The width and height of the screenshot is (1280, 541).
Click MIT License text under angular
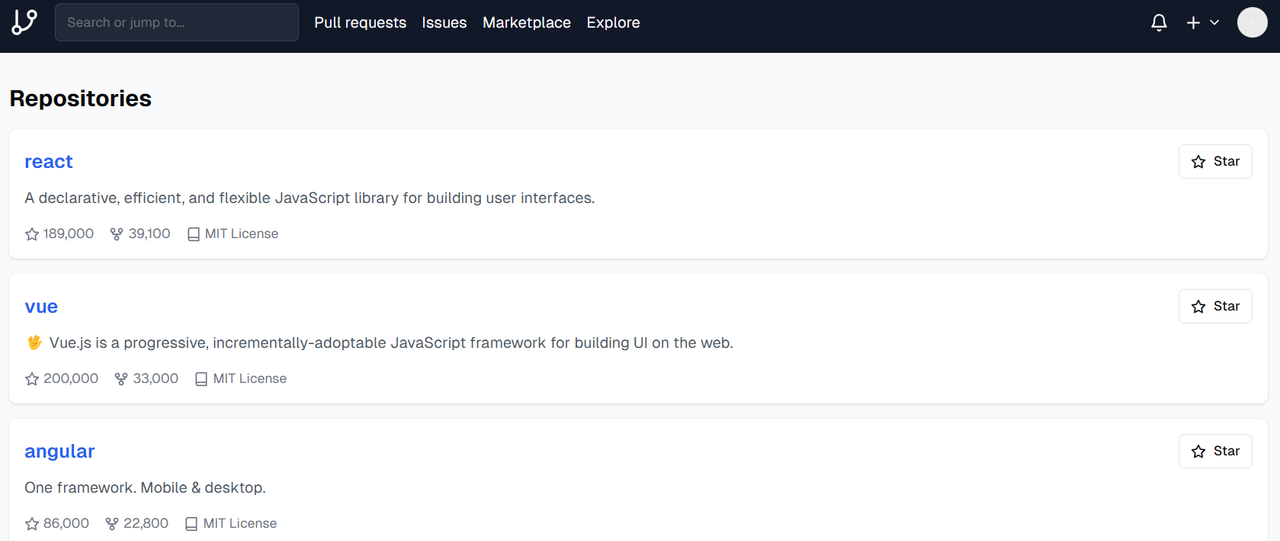coord(240,524)
